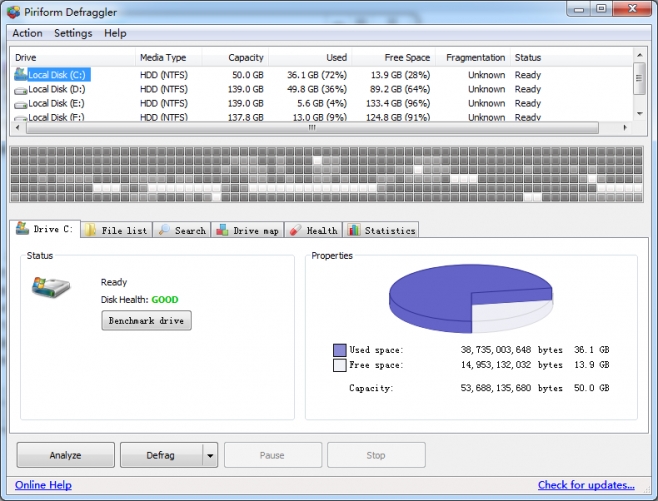Sort by the Drive column header
The height and width of the screenshot is (501, 658).
(73, 57)
